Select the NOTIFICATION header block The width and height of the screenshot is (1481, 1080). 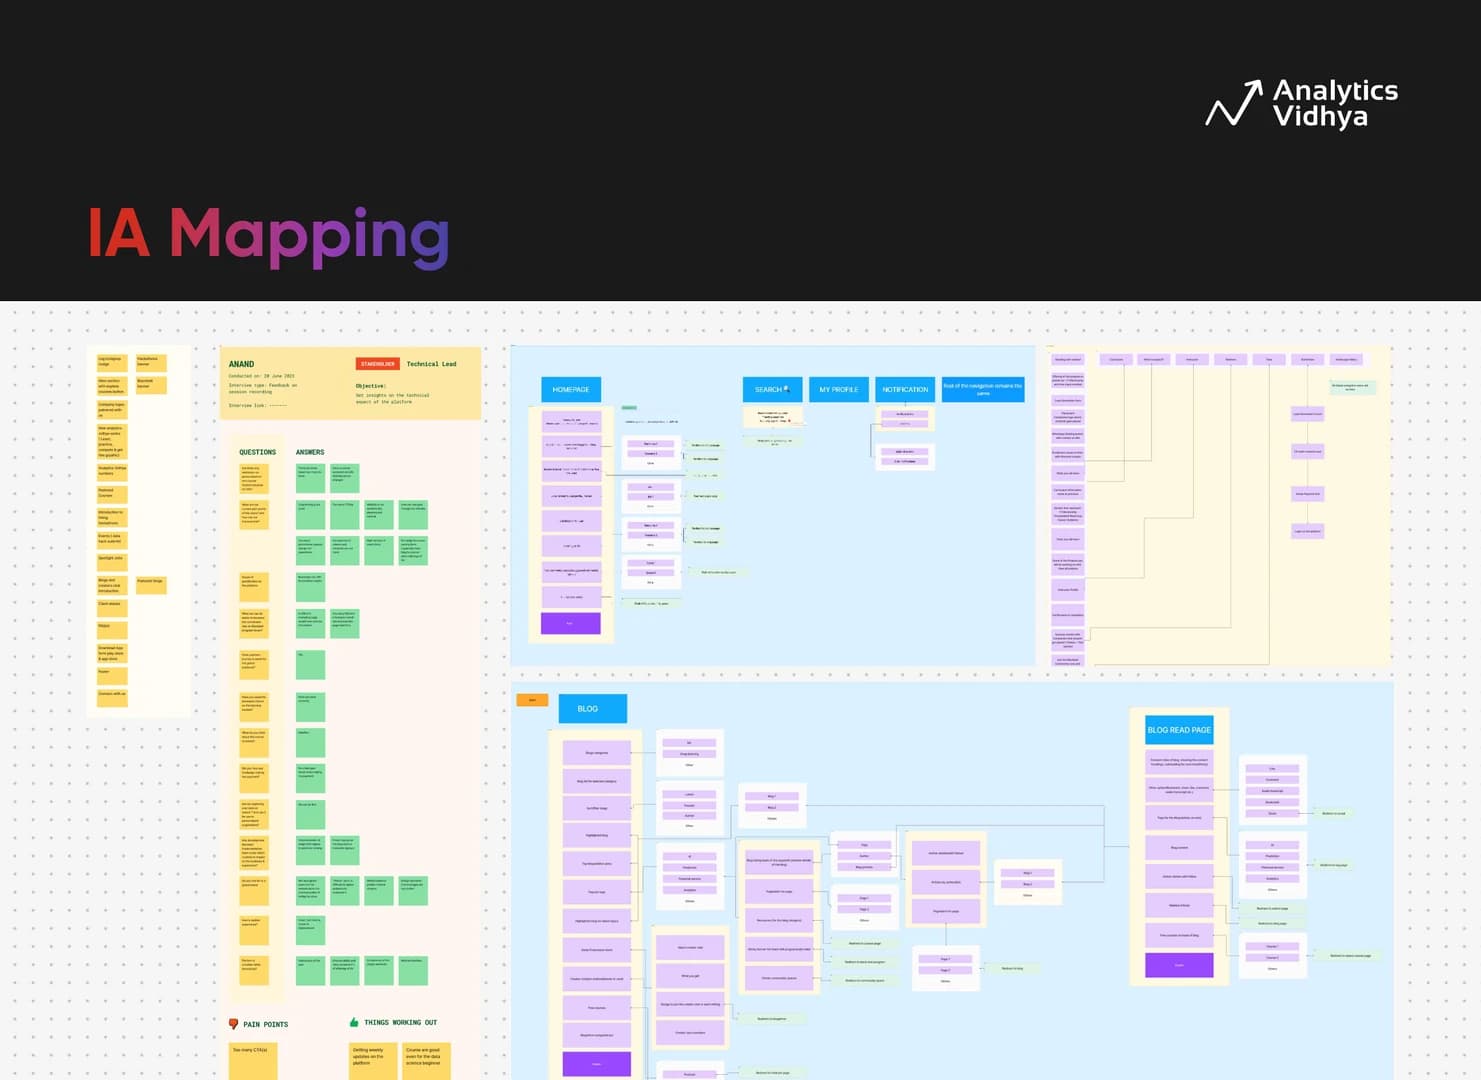pyautogui.click(x=905, y=389)
